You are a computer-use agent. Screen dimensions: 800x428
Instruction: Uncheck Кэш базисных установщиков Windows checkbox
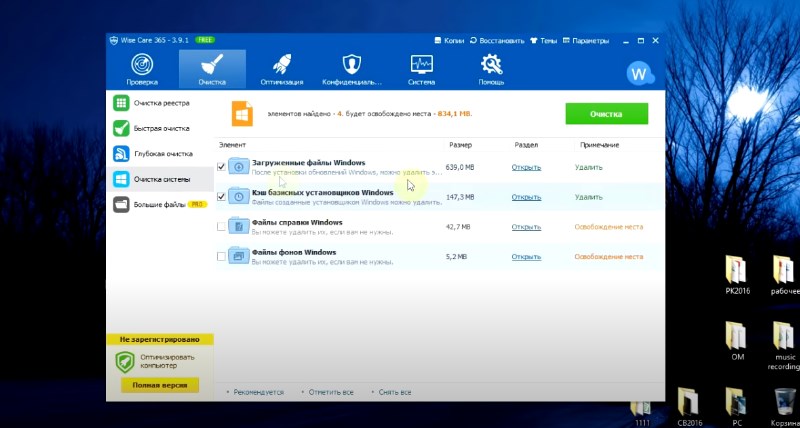[221, 197]
